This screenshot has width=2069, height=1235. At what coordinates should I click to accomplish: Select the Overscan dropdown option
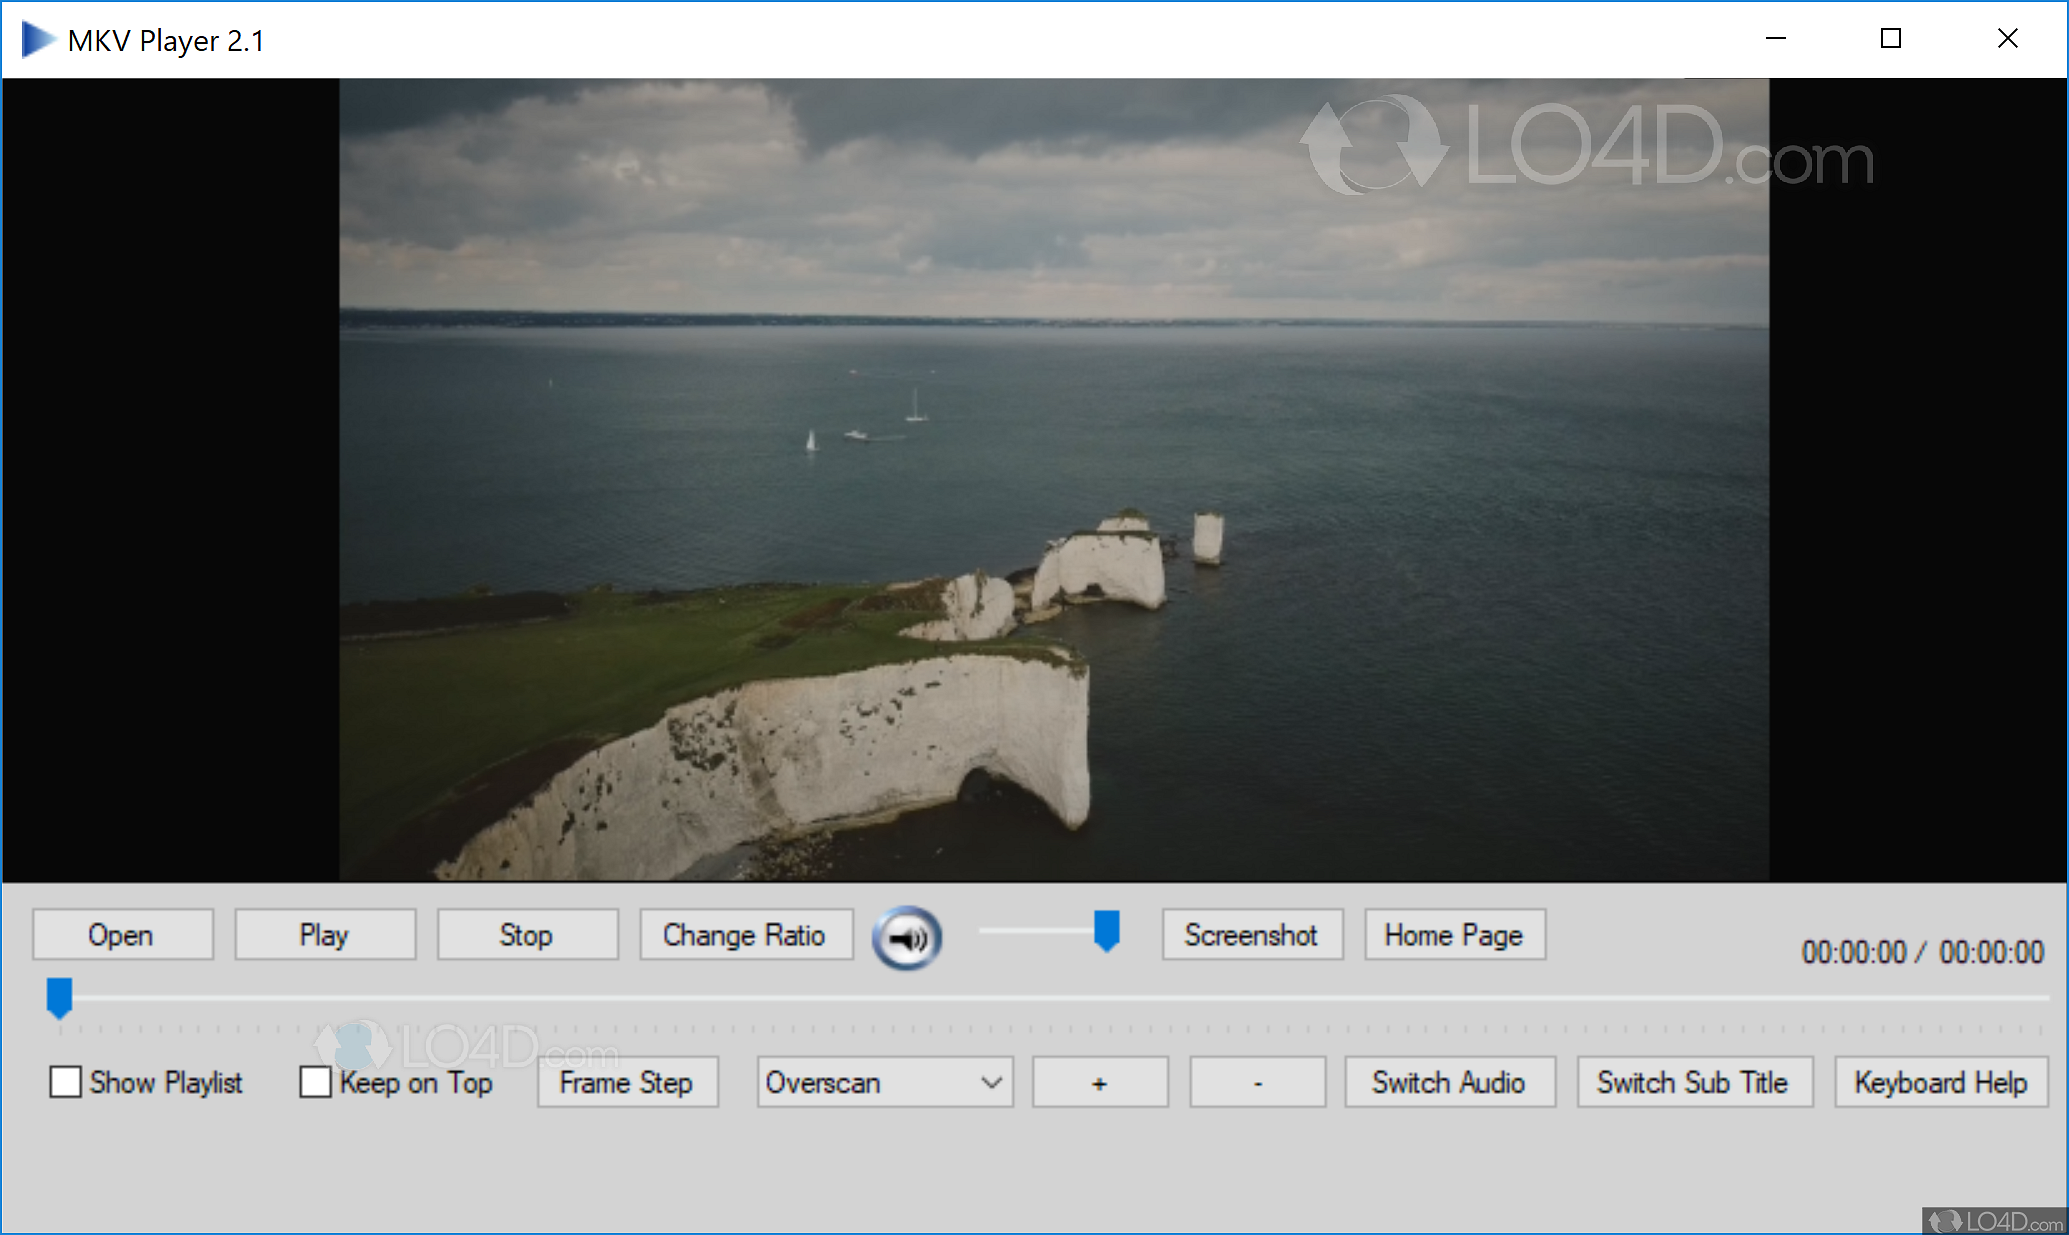pos(882,1084)
